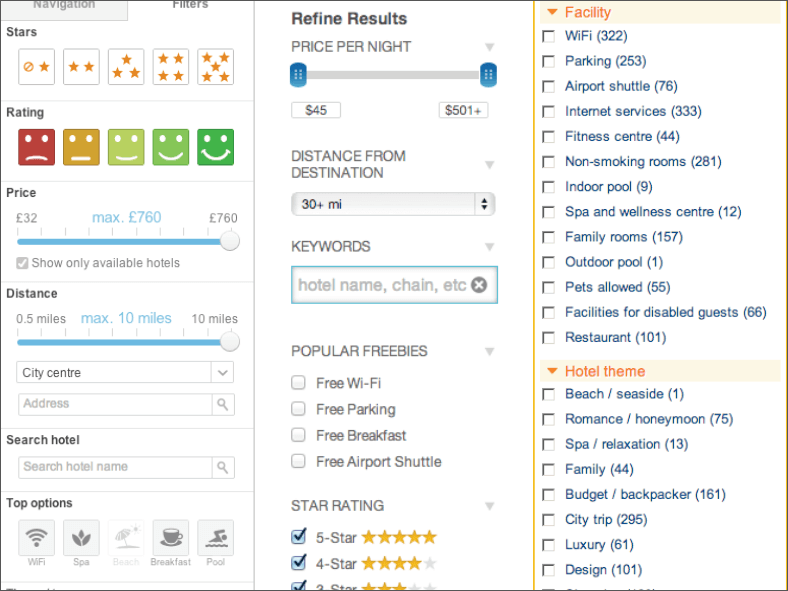This screenshot has height=591, width=788.
Task: Clear the keywords field with the X icon
Action: coord(479,285)
